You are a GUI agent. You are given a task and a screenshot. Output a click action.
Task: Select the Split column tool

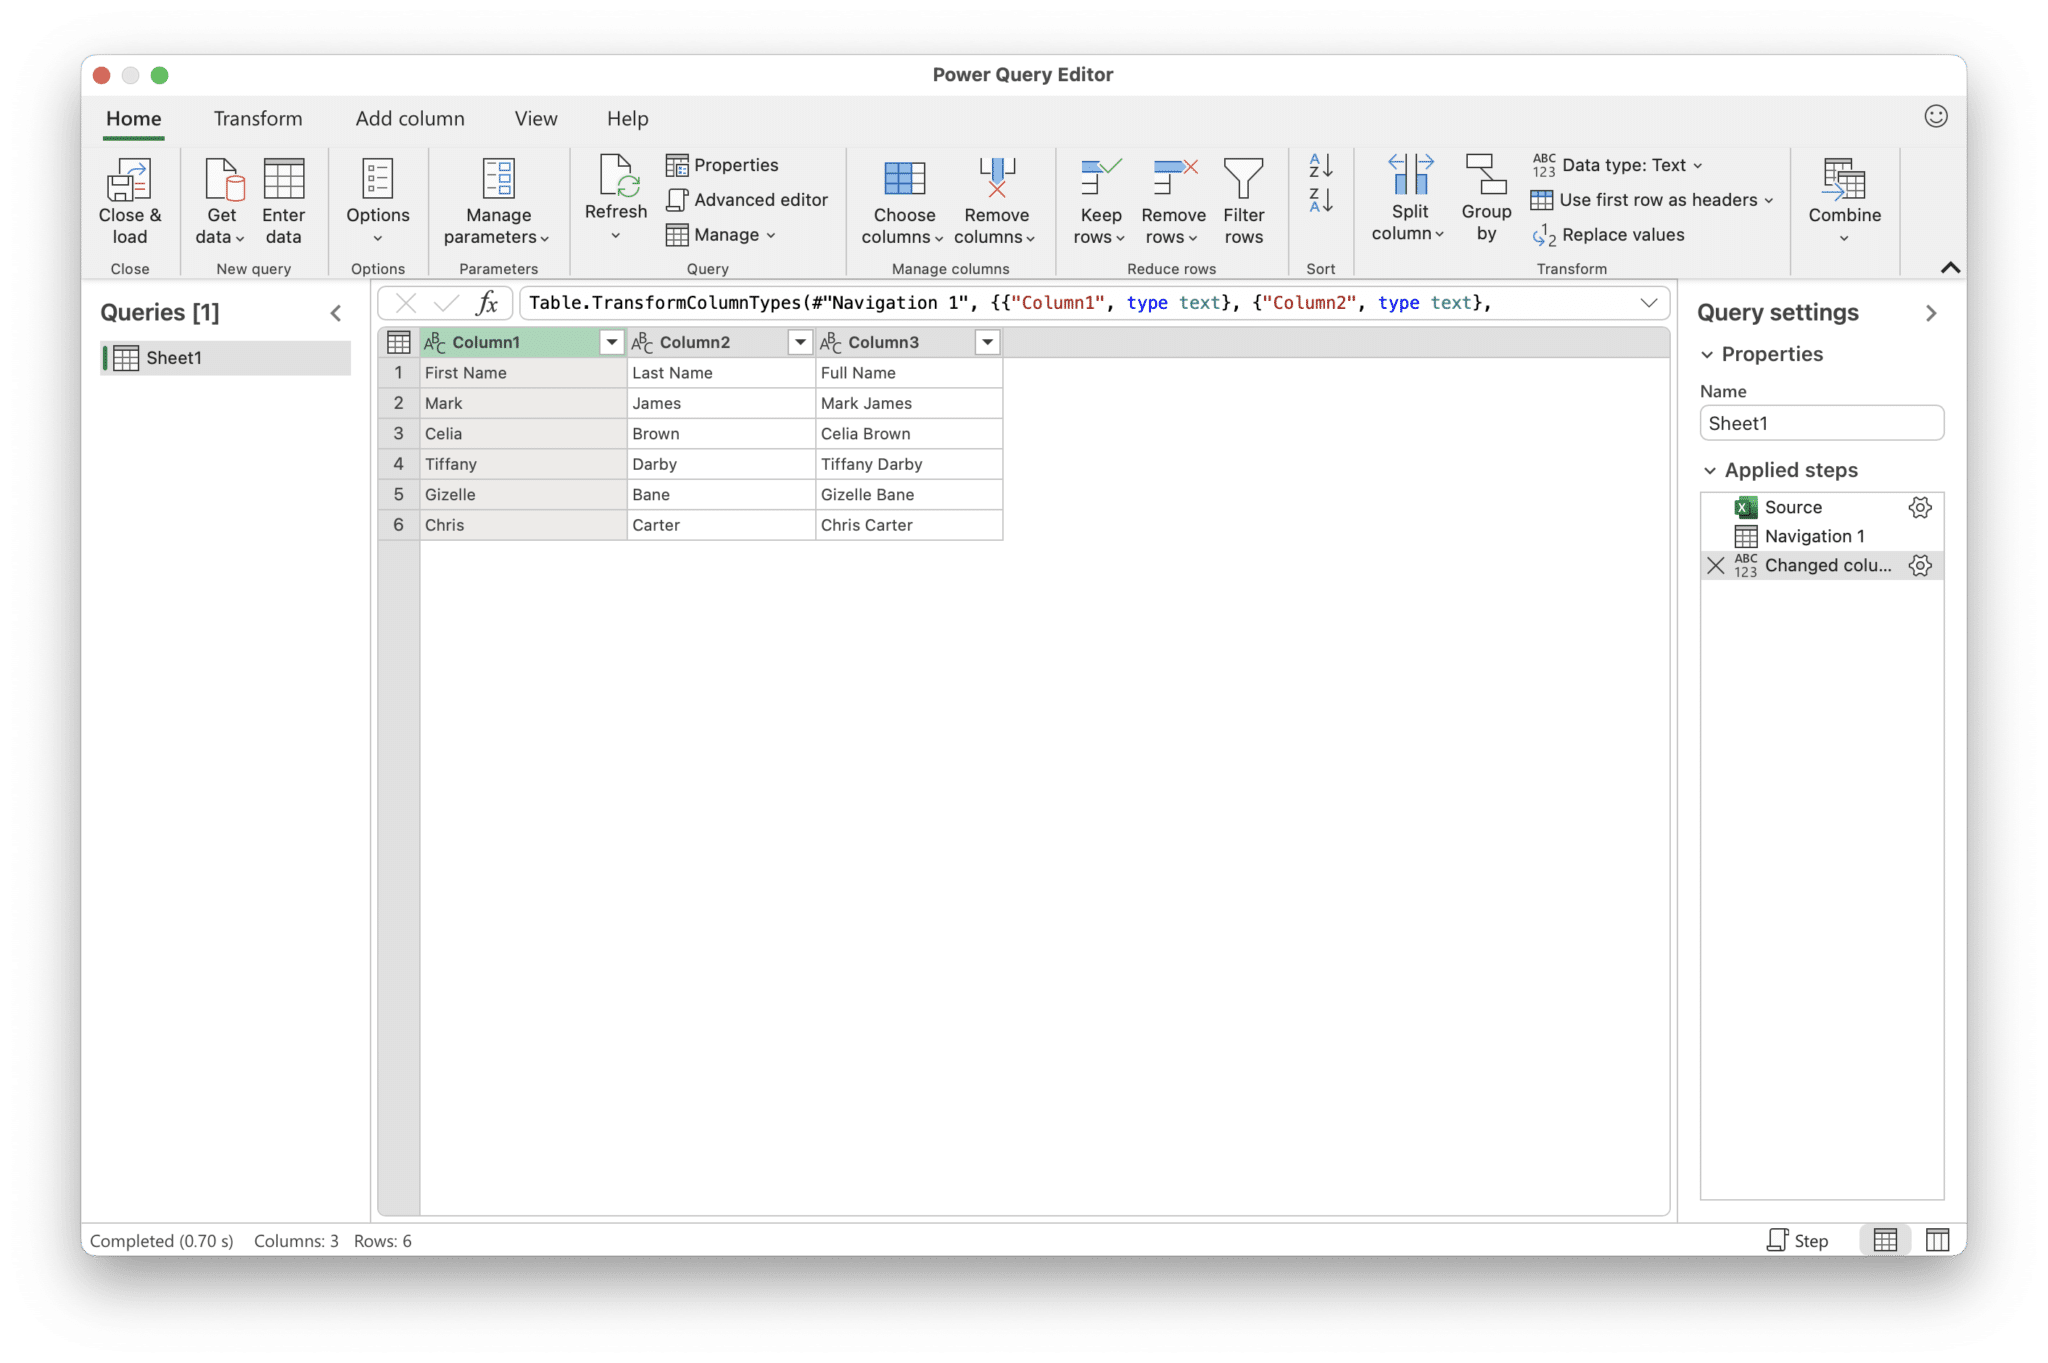tap(1409, 199)
